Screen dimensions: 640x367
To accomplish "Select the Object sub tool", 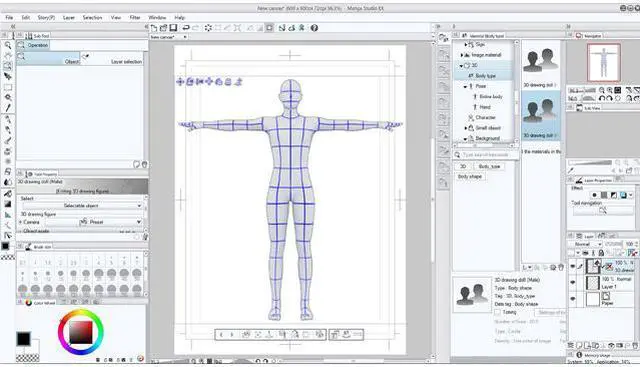I will (x=48, y=58).
